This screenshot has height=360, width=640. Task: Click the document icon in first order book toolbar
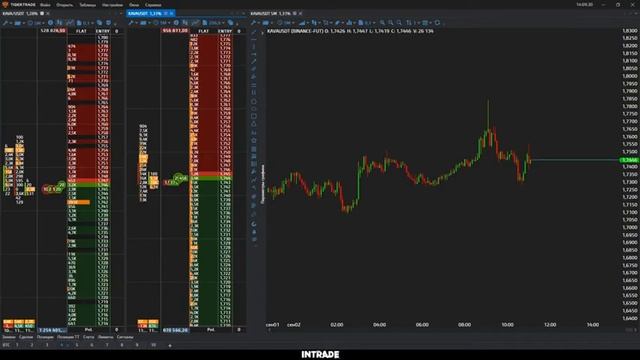click(79, 23)
